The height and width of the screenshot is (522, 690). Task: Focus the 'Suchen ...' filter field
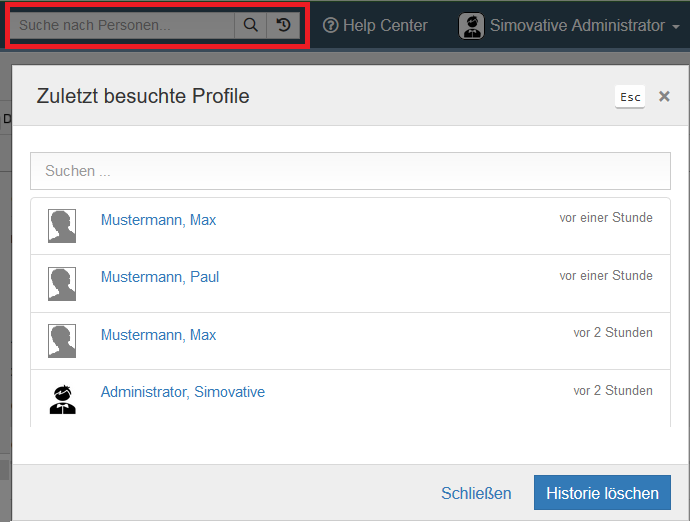coord(350,171)
